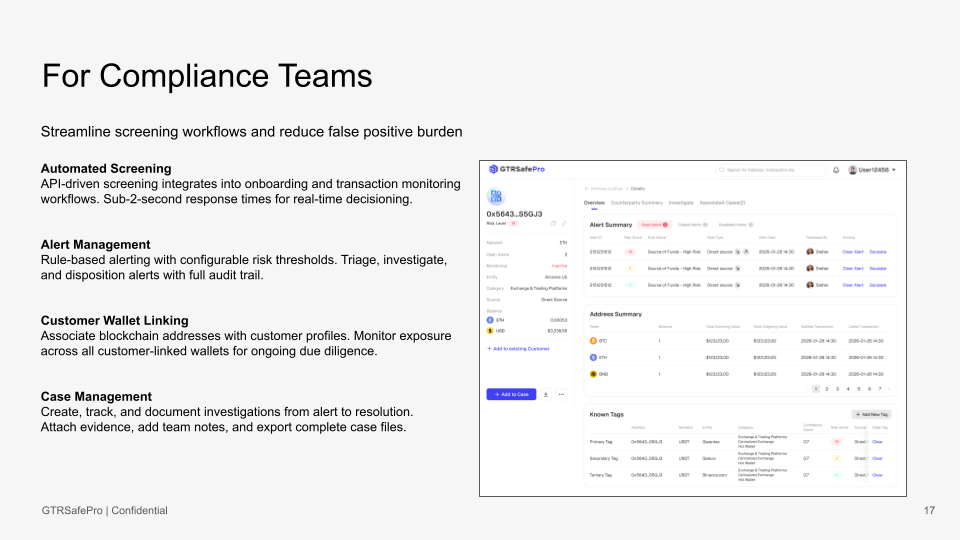
Task: Click the 'Case Management' heading
Action: 96,396
